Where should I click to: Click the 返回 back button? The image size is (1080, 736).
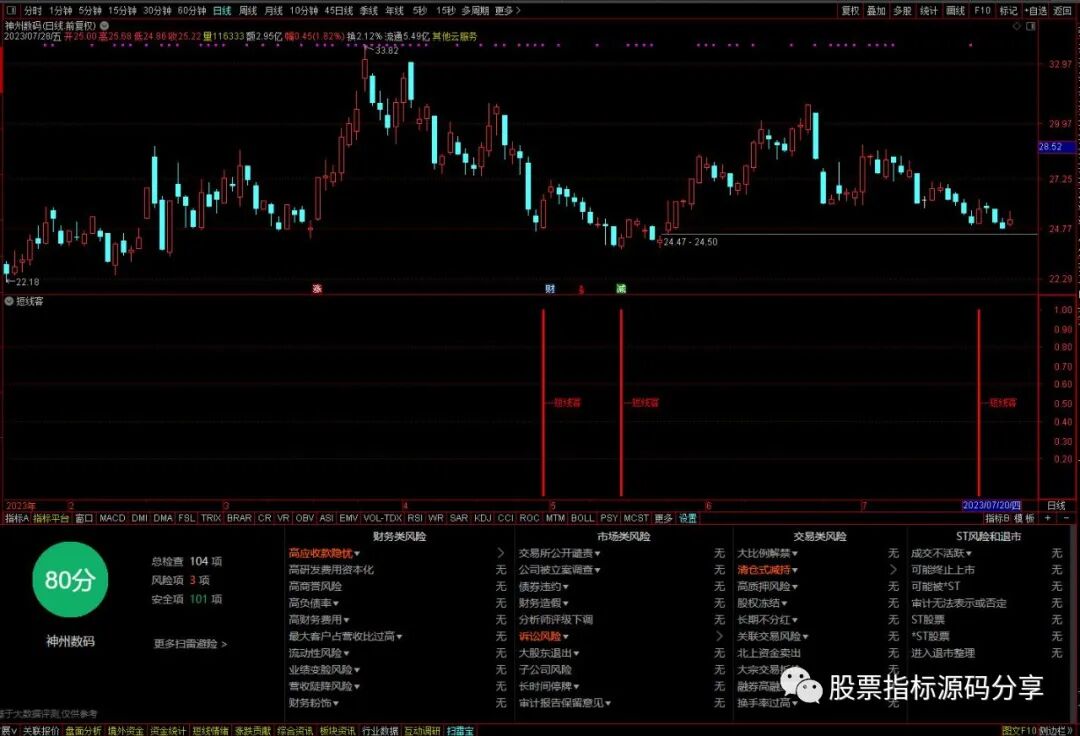click(x=1061, y=10)
